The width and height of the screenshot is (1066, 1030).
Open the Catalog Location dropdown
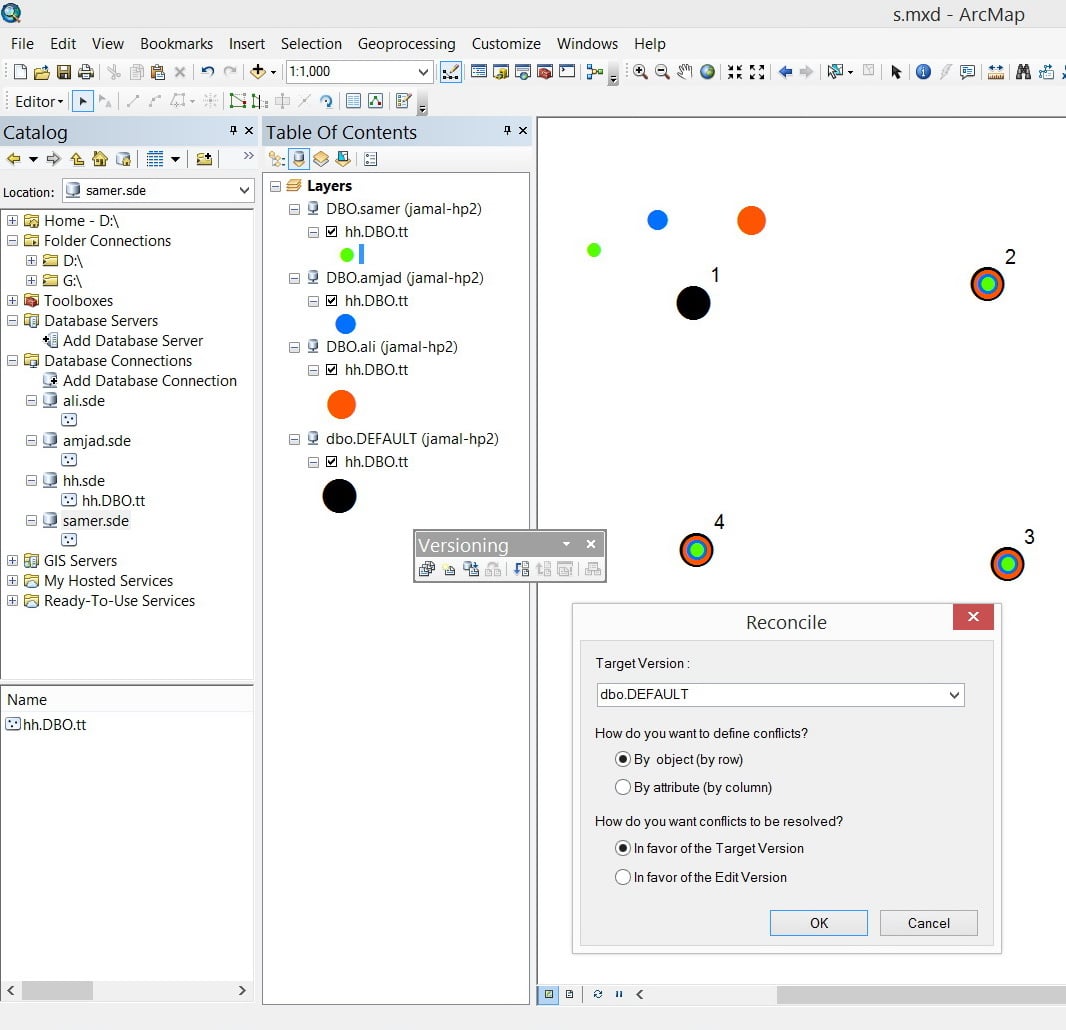pyautogui.click(x=244, y=190)
